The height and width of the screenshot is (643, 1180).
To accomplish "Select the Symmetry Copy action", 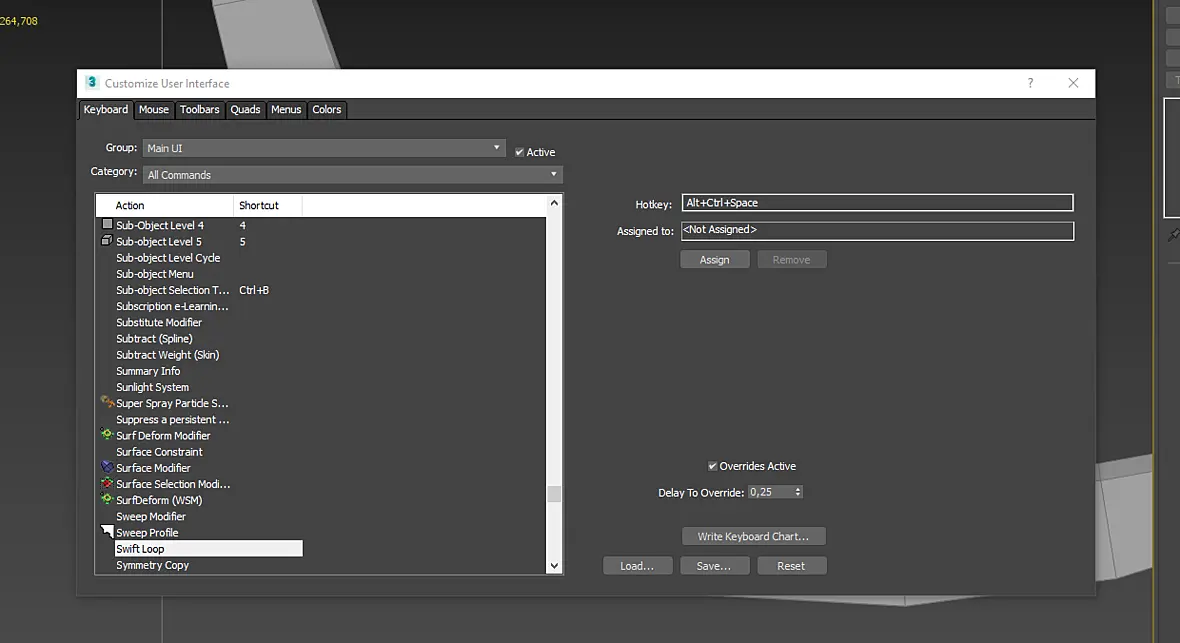I will [x=152, y=565].
